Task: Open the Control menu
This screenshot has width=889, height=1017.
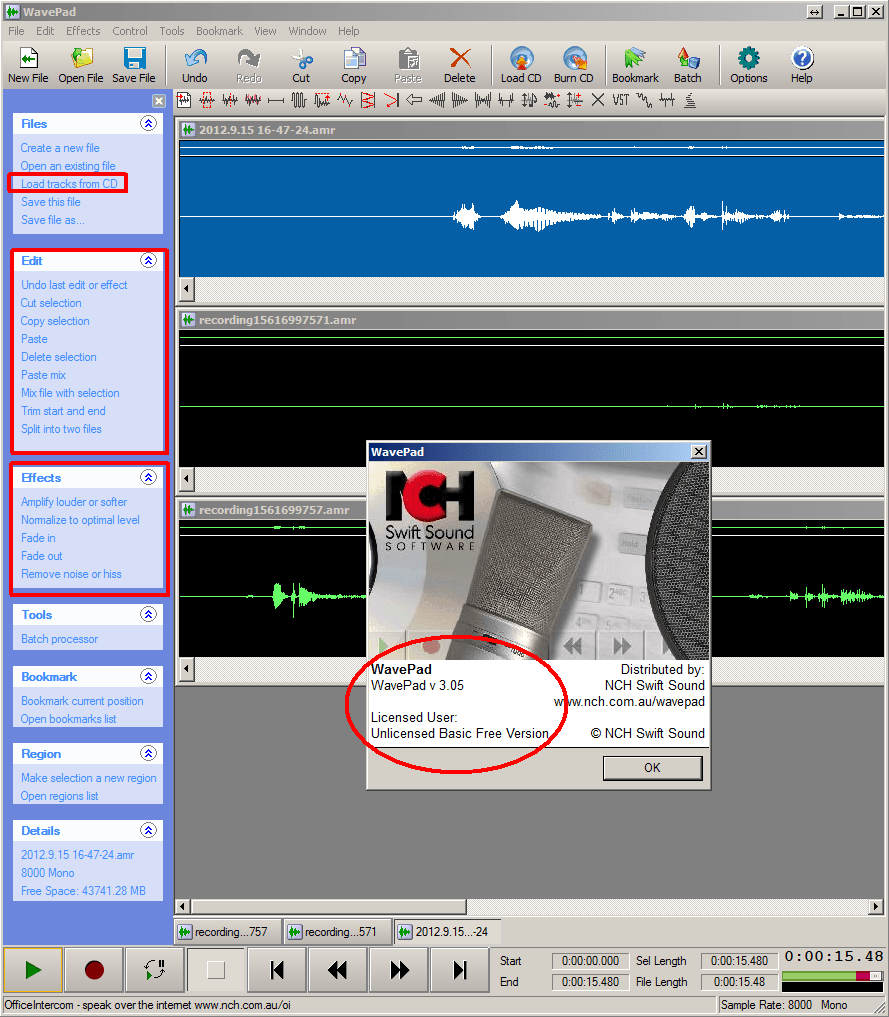Action: [x=130, y=31]
